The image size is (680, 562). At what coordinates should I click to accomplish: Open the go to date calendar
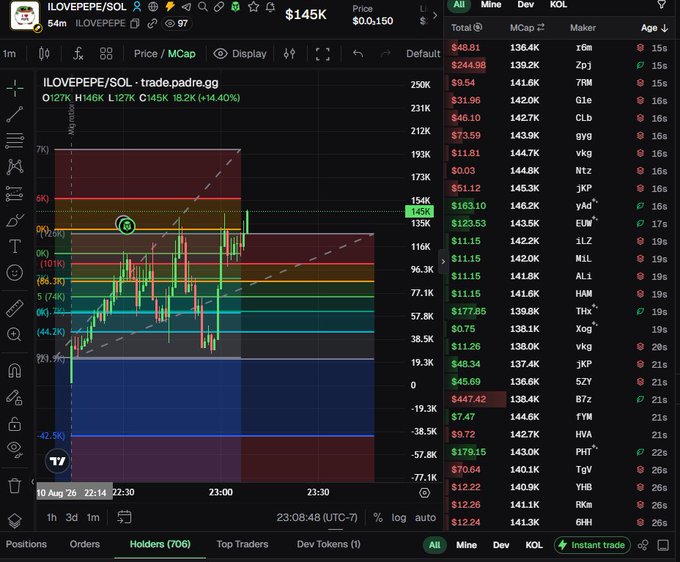[x=124, y=517]
